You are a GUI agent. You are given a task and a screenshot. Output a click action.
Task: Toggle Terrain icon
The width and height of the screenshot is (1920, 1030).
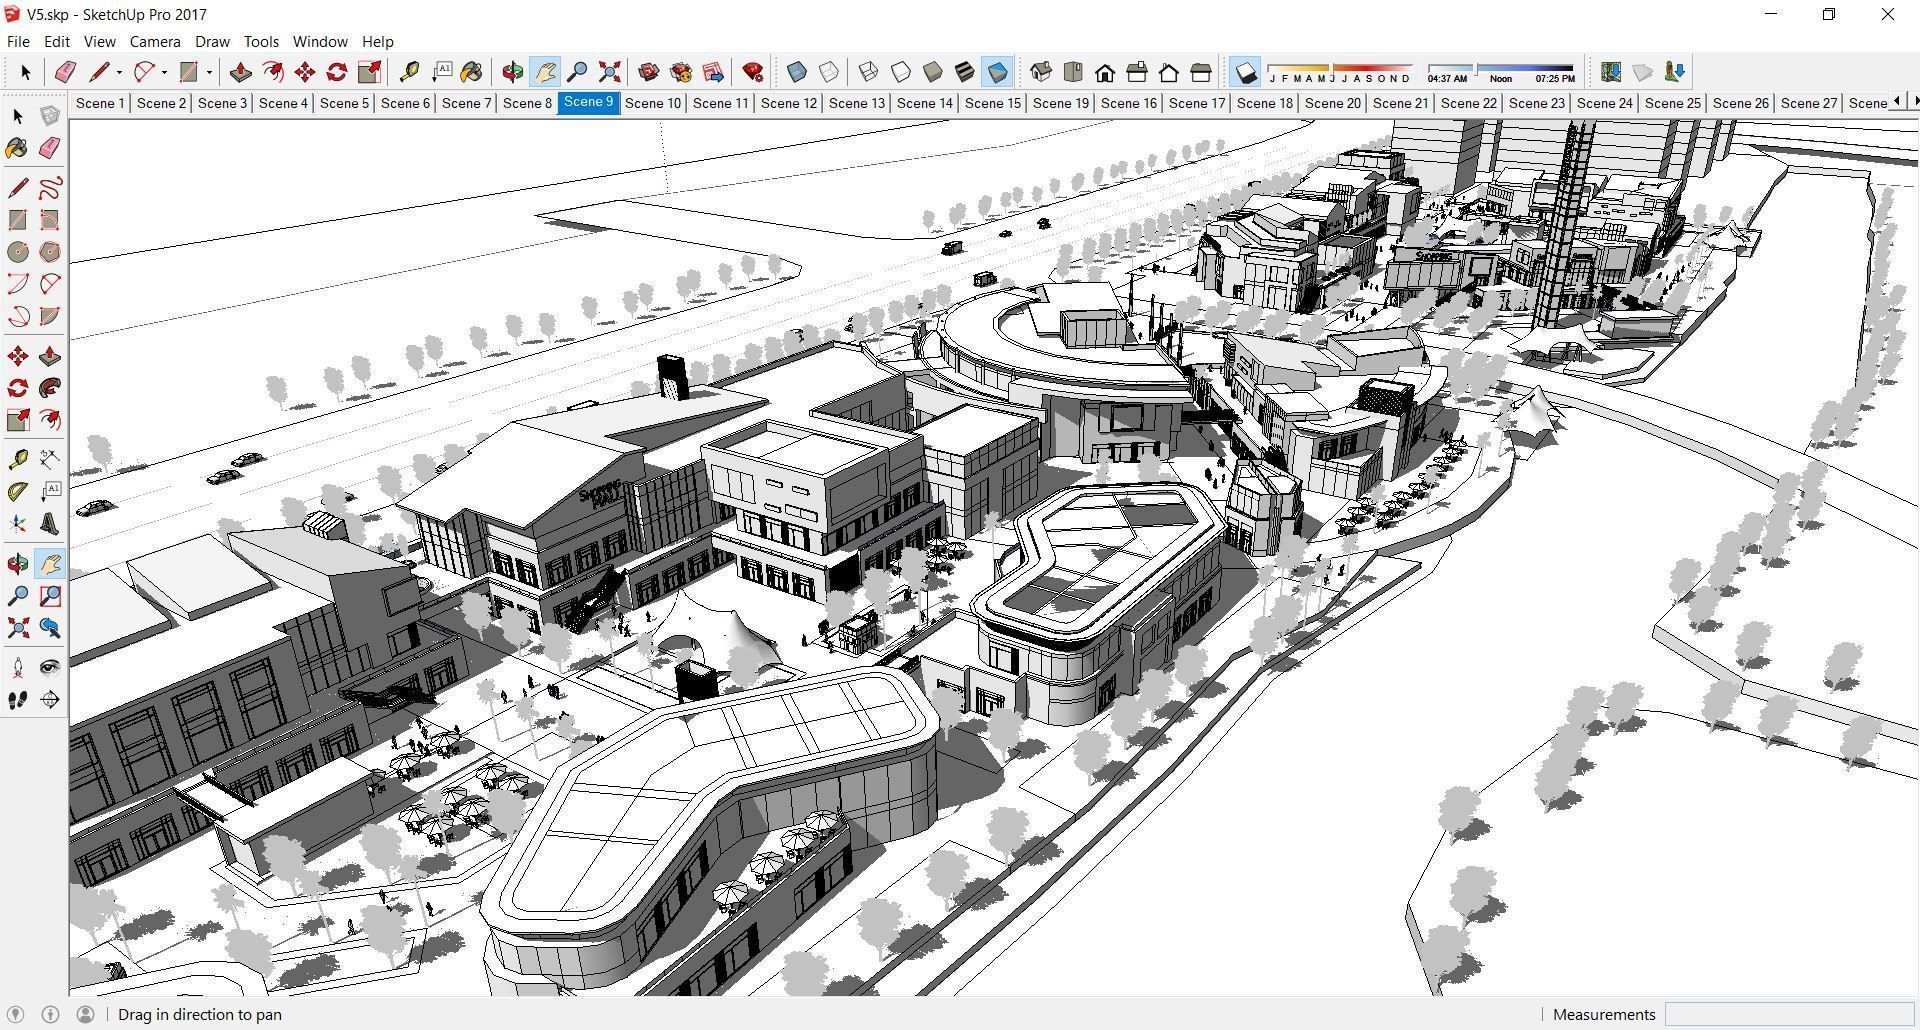click(x=1642, y=72)
